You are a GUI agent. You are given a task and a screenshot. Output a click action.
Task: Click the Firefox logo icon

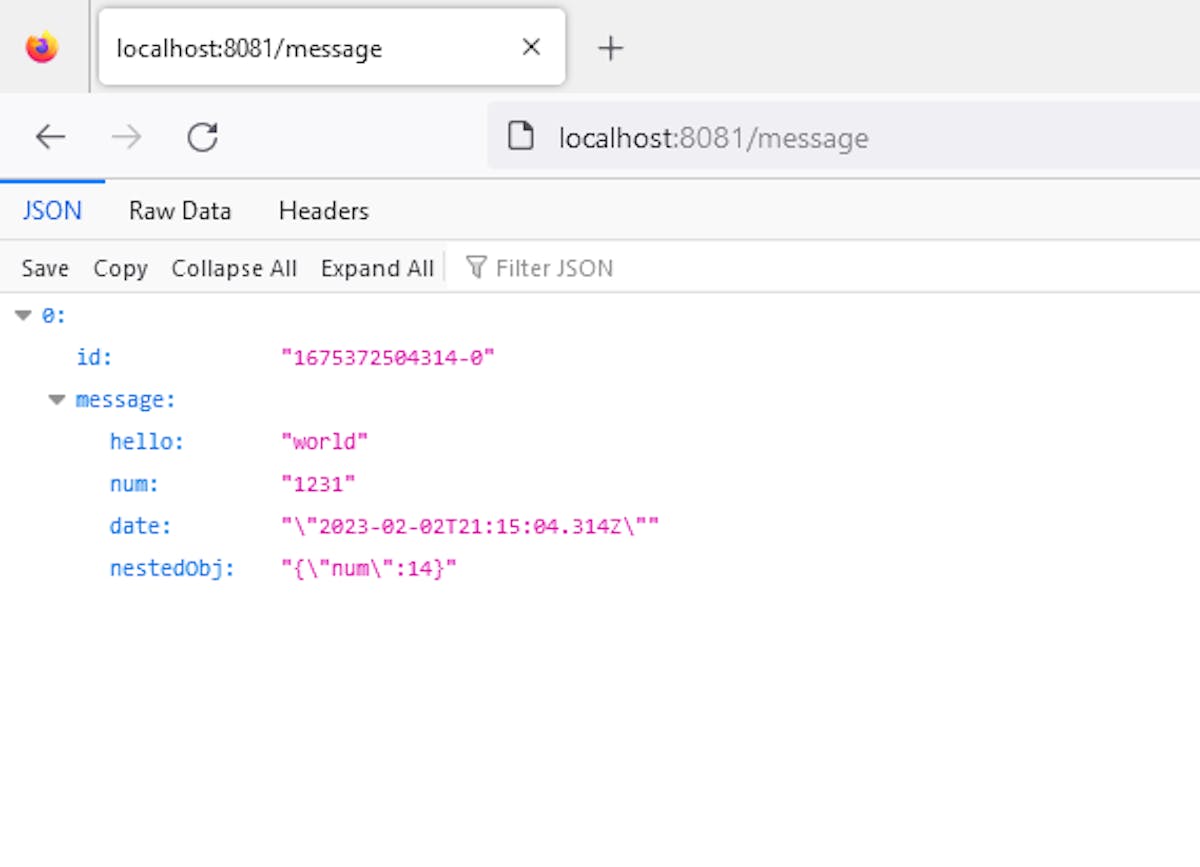pyautogui.click(x=42, y=47)
